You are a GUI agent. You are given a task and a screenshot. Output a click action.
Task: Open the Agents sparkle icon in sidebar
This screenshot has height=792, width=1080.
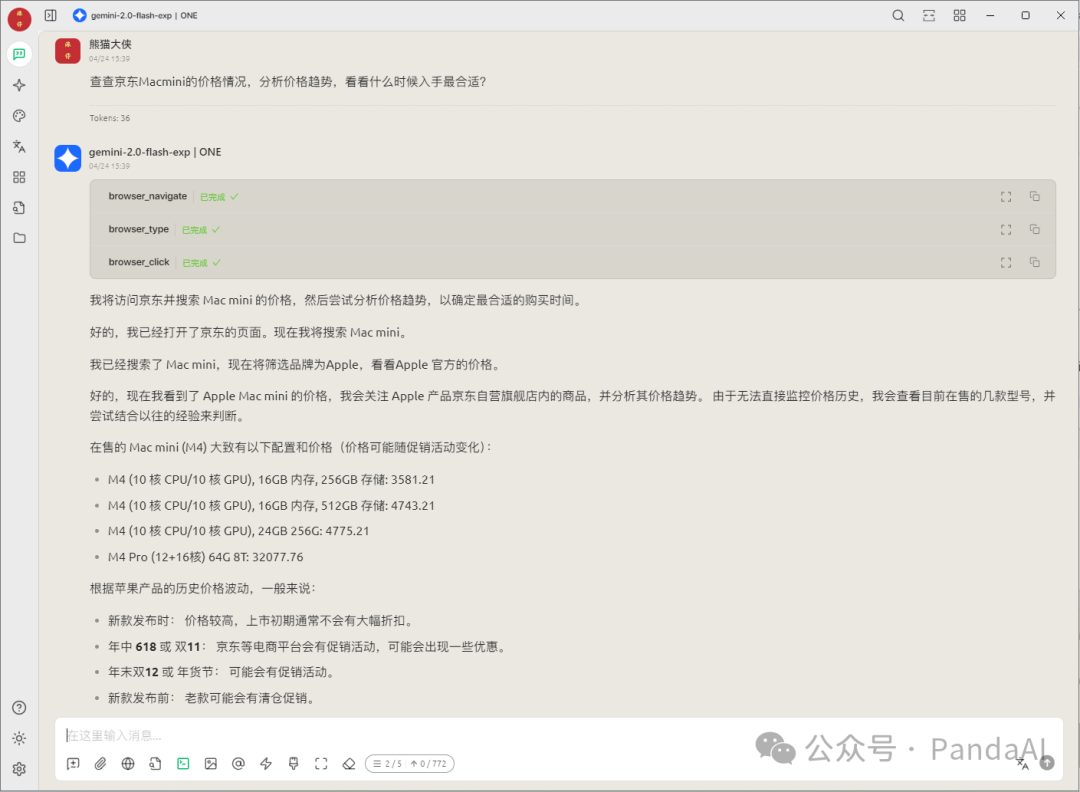[19, 85]
